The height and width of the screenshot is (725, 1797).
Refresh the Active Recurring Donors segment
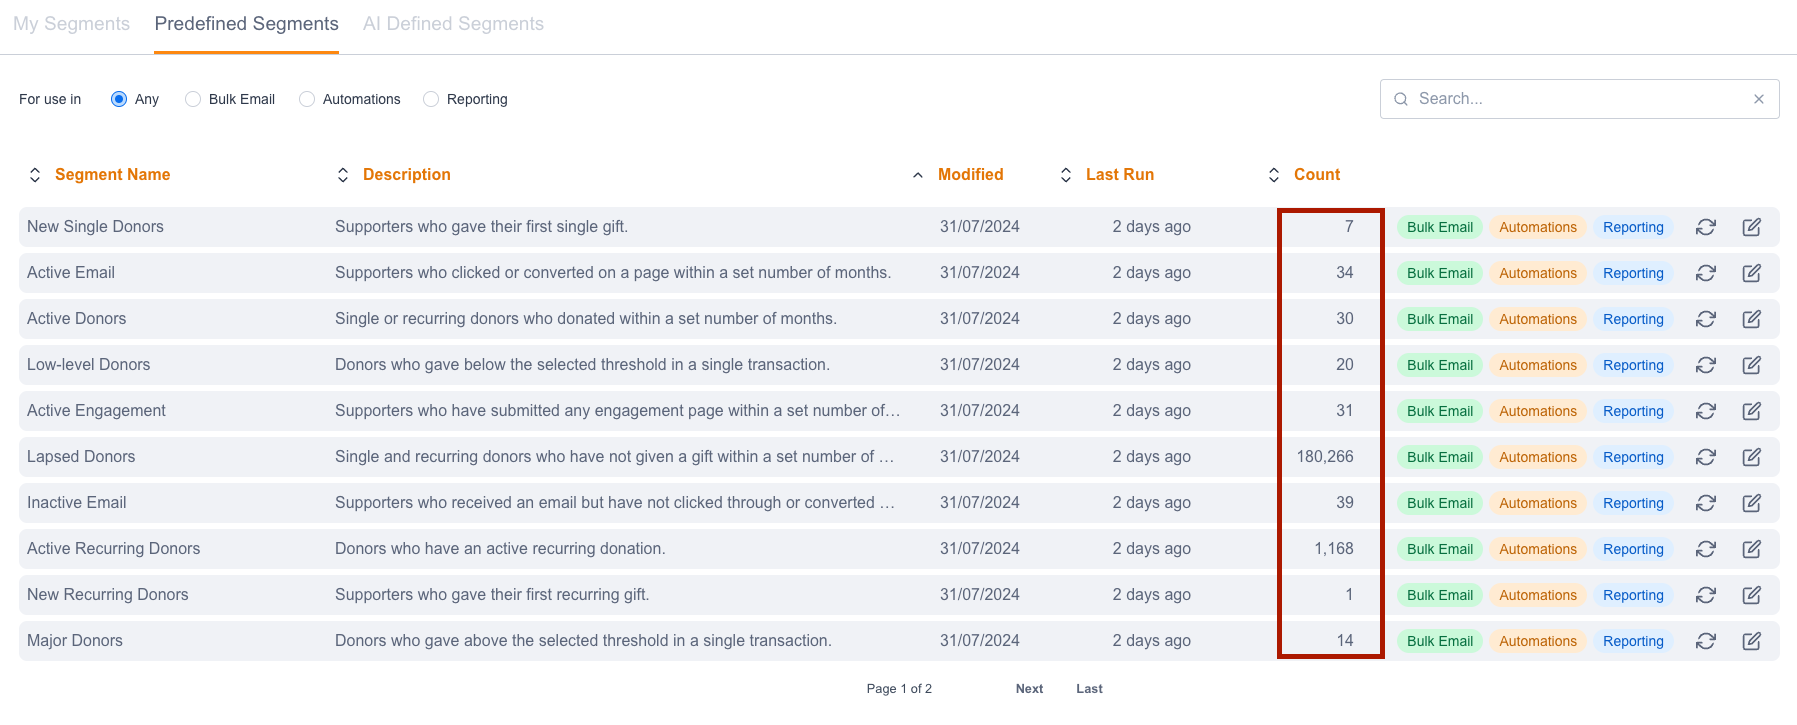point(1705,549)
